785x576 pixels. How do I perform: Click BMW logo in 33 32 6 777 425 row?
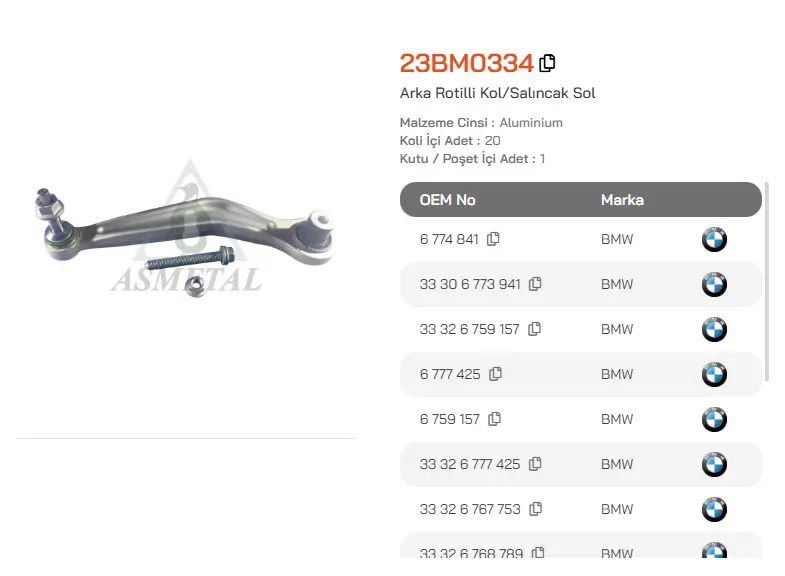point(714,465)
